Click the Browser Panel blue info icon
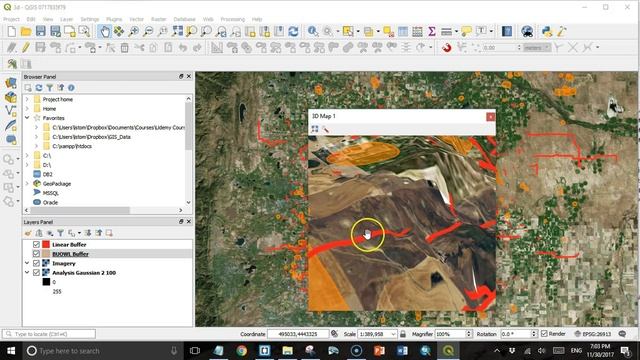 71,88
